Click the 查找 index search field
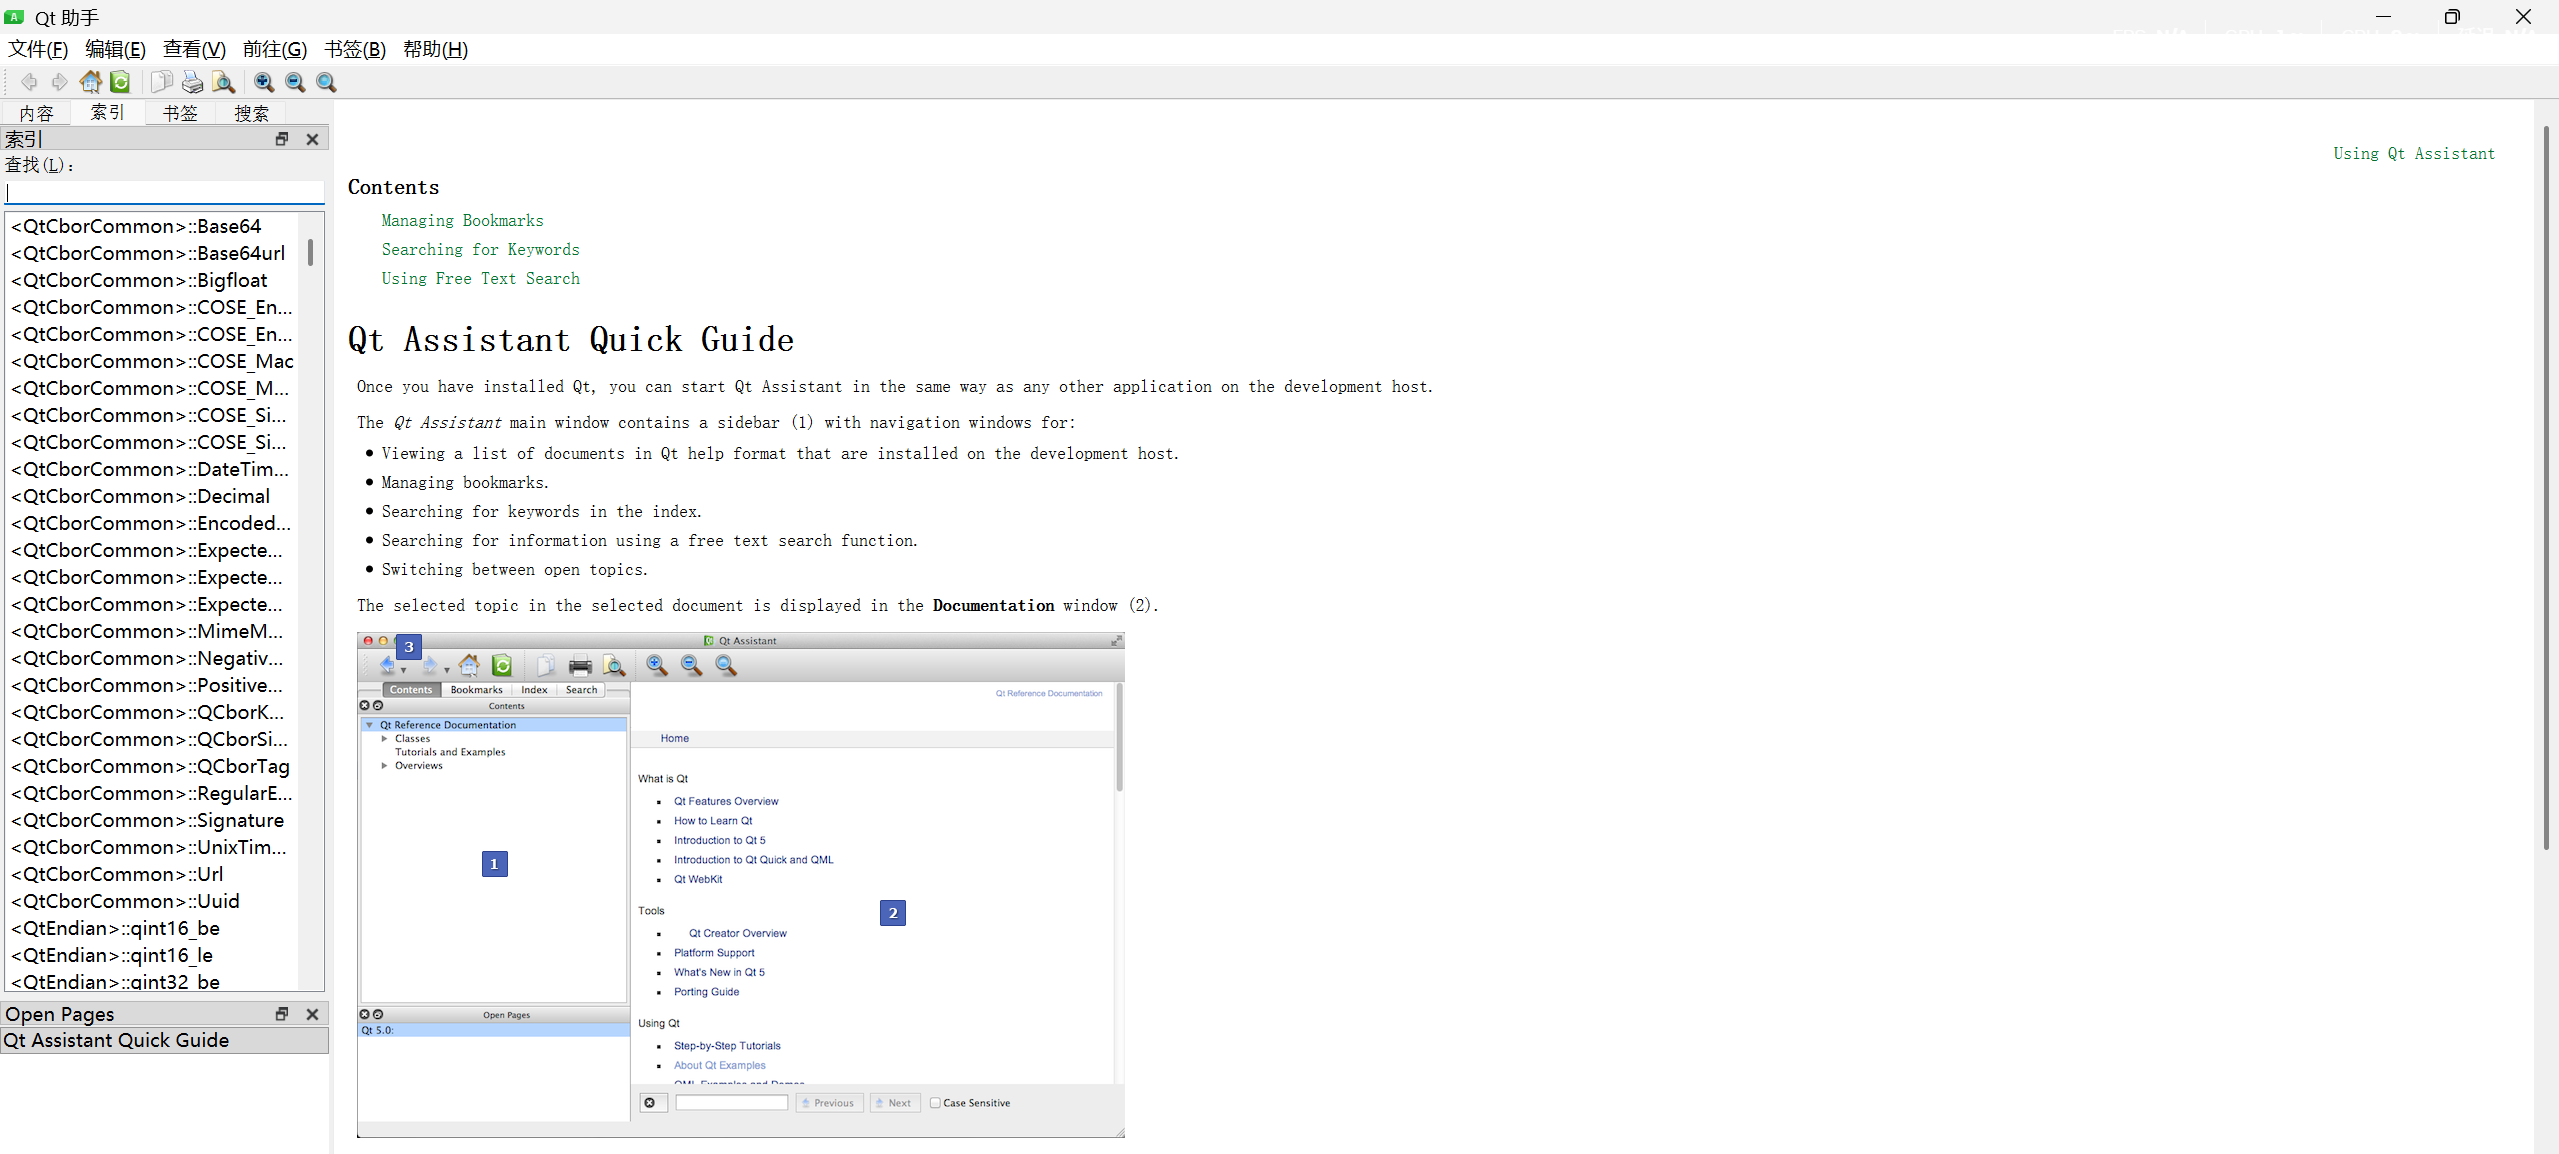 [x=165, y=192]
